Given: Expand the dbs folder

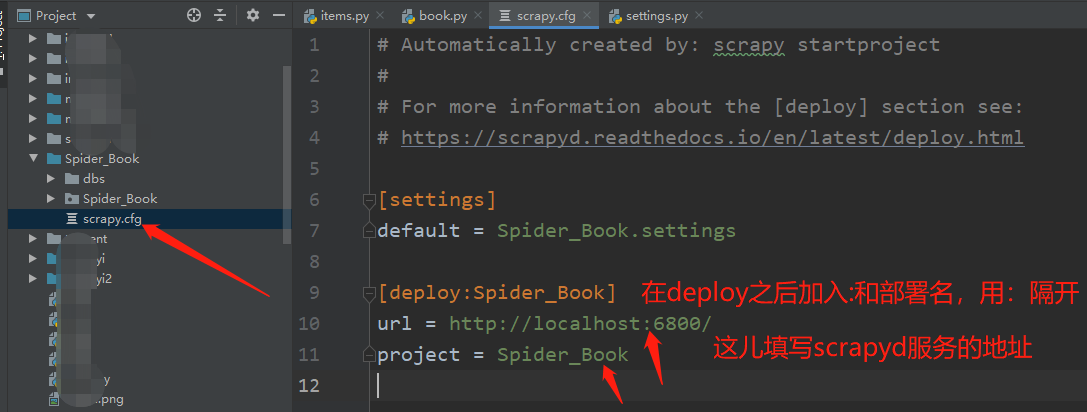Looking at the screenshot, I should coord(51,179).
